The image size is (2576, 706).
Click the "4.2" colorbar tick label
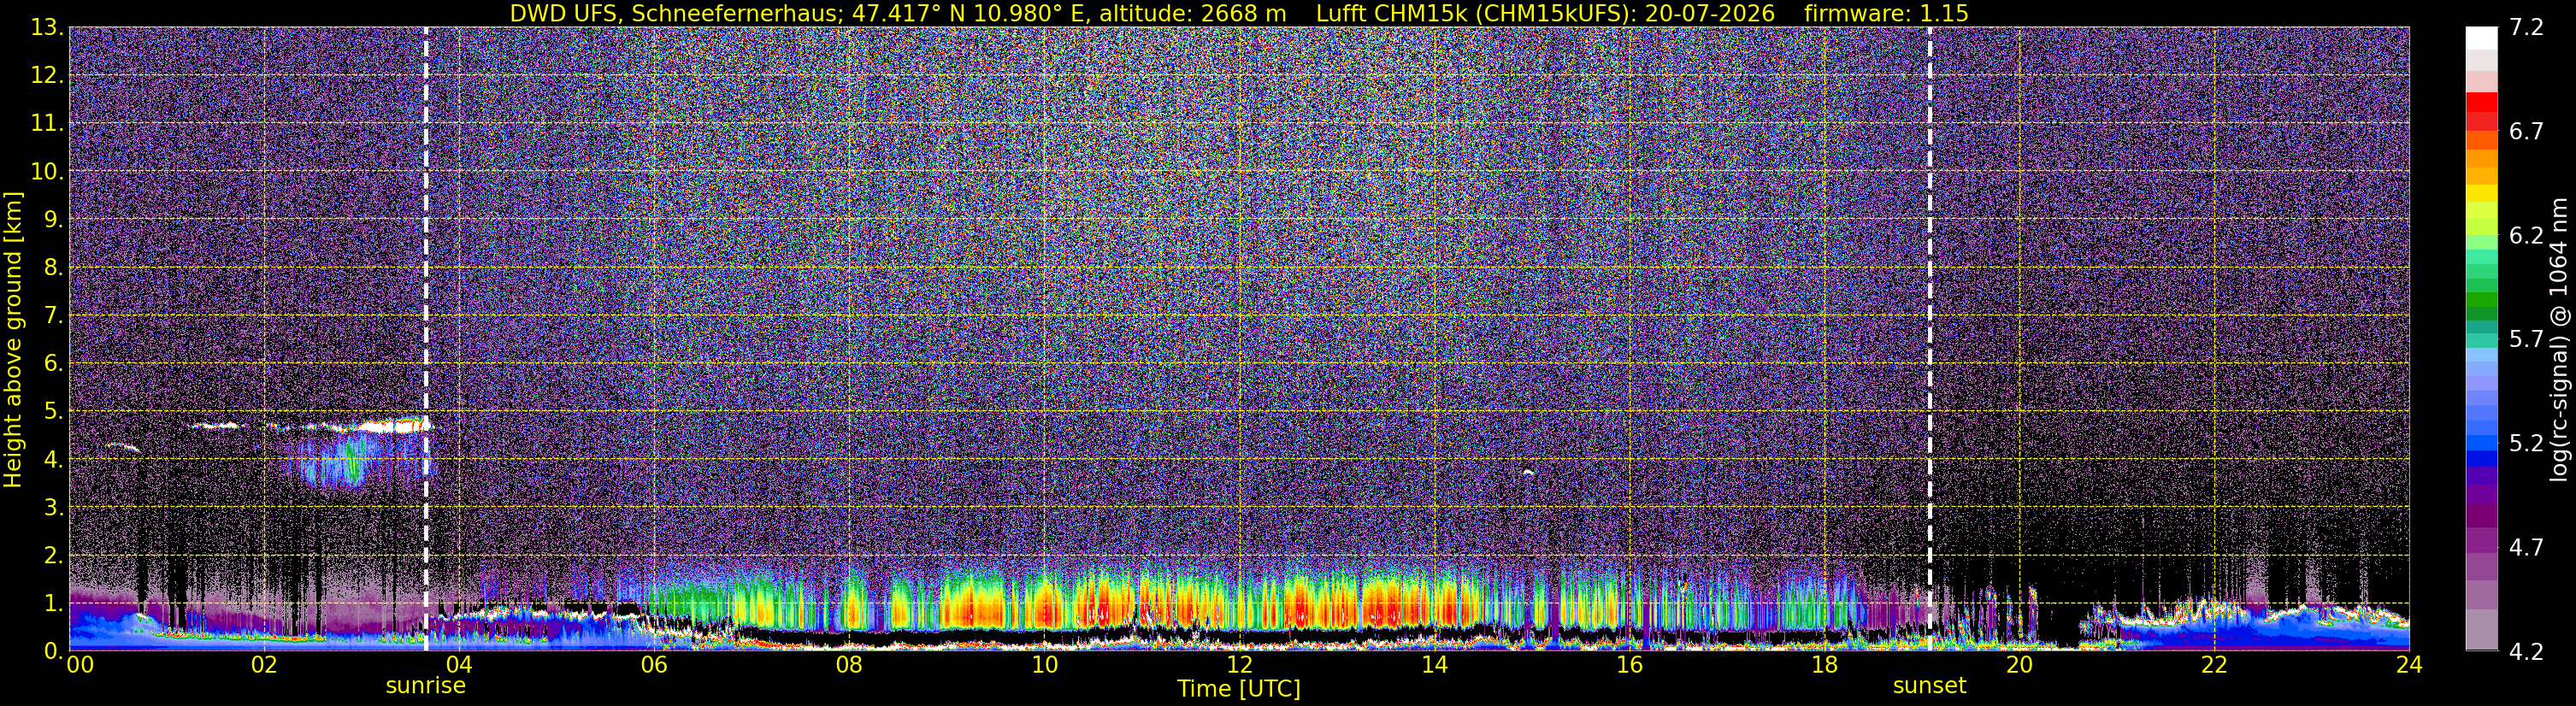pos(2526,651)
